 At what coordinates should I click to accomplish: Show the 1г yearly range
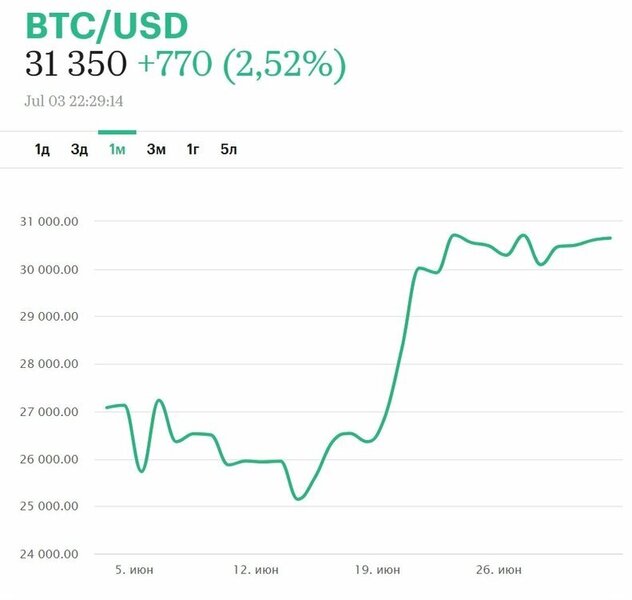point(193,150)
